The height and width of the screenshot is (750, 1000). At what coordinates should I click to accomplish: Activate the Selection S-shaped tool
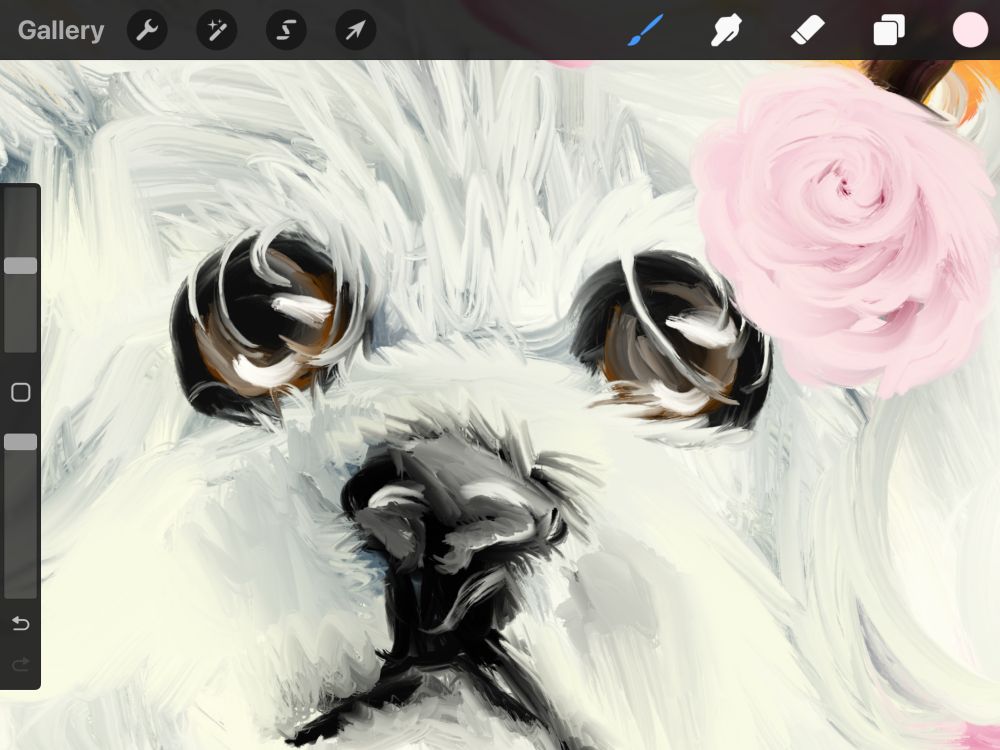(x=286, y=30)
